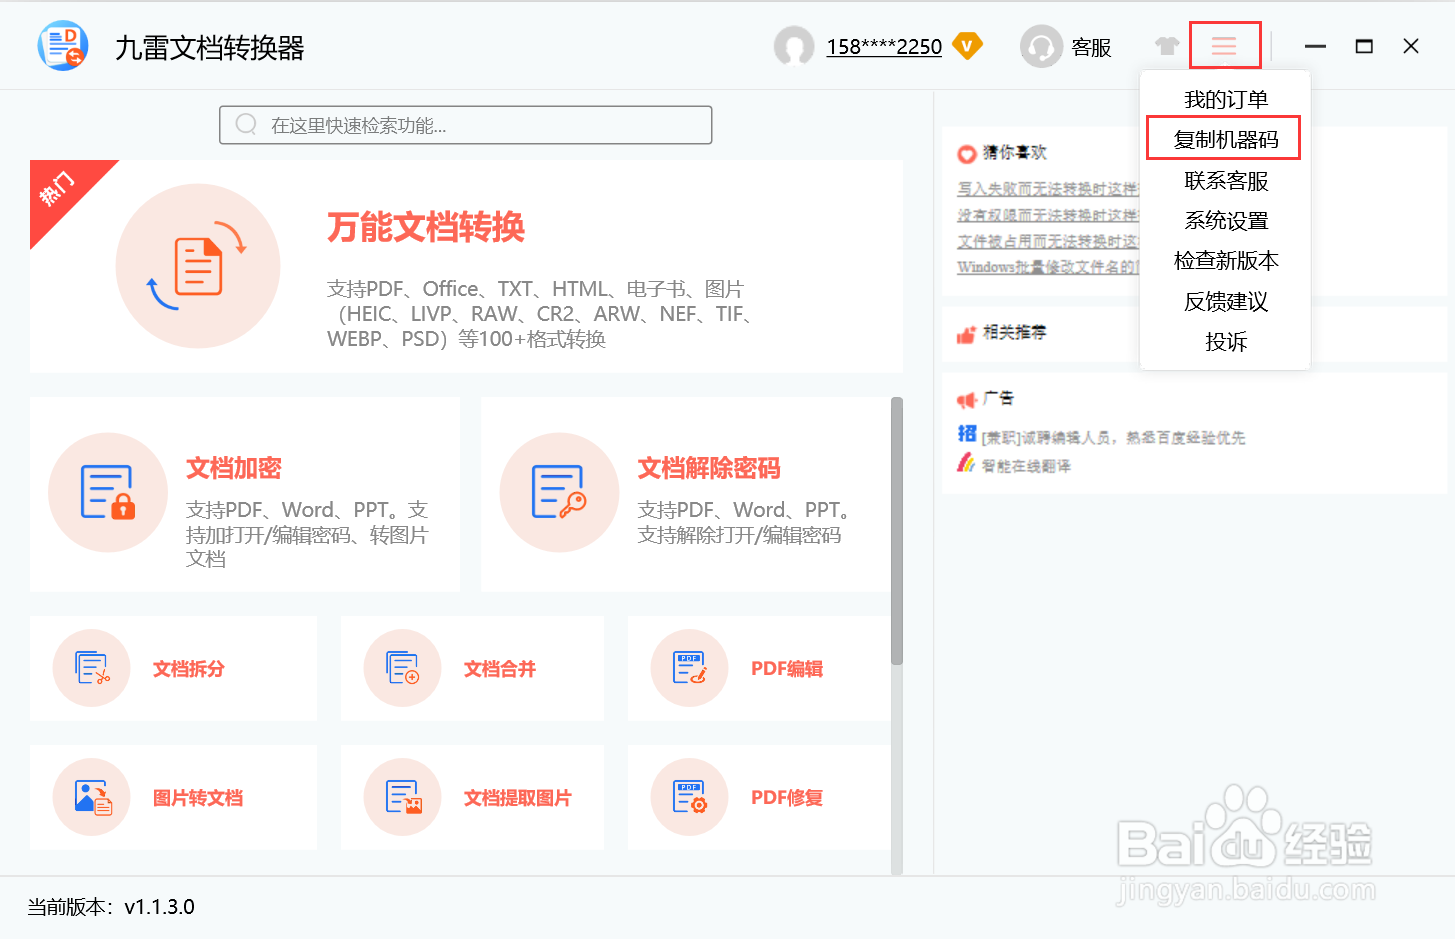Open the 文档提取图片 label
The width and height of the screenshot is (1455, 939).
(518, 798)
